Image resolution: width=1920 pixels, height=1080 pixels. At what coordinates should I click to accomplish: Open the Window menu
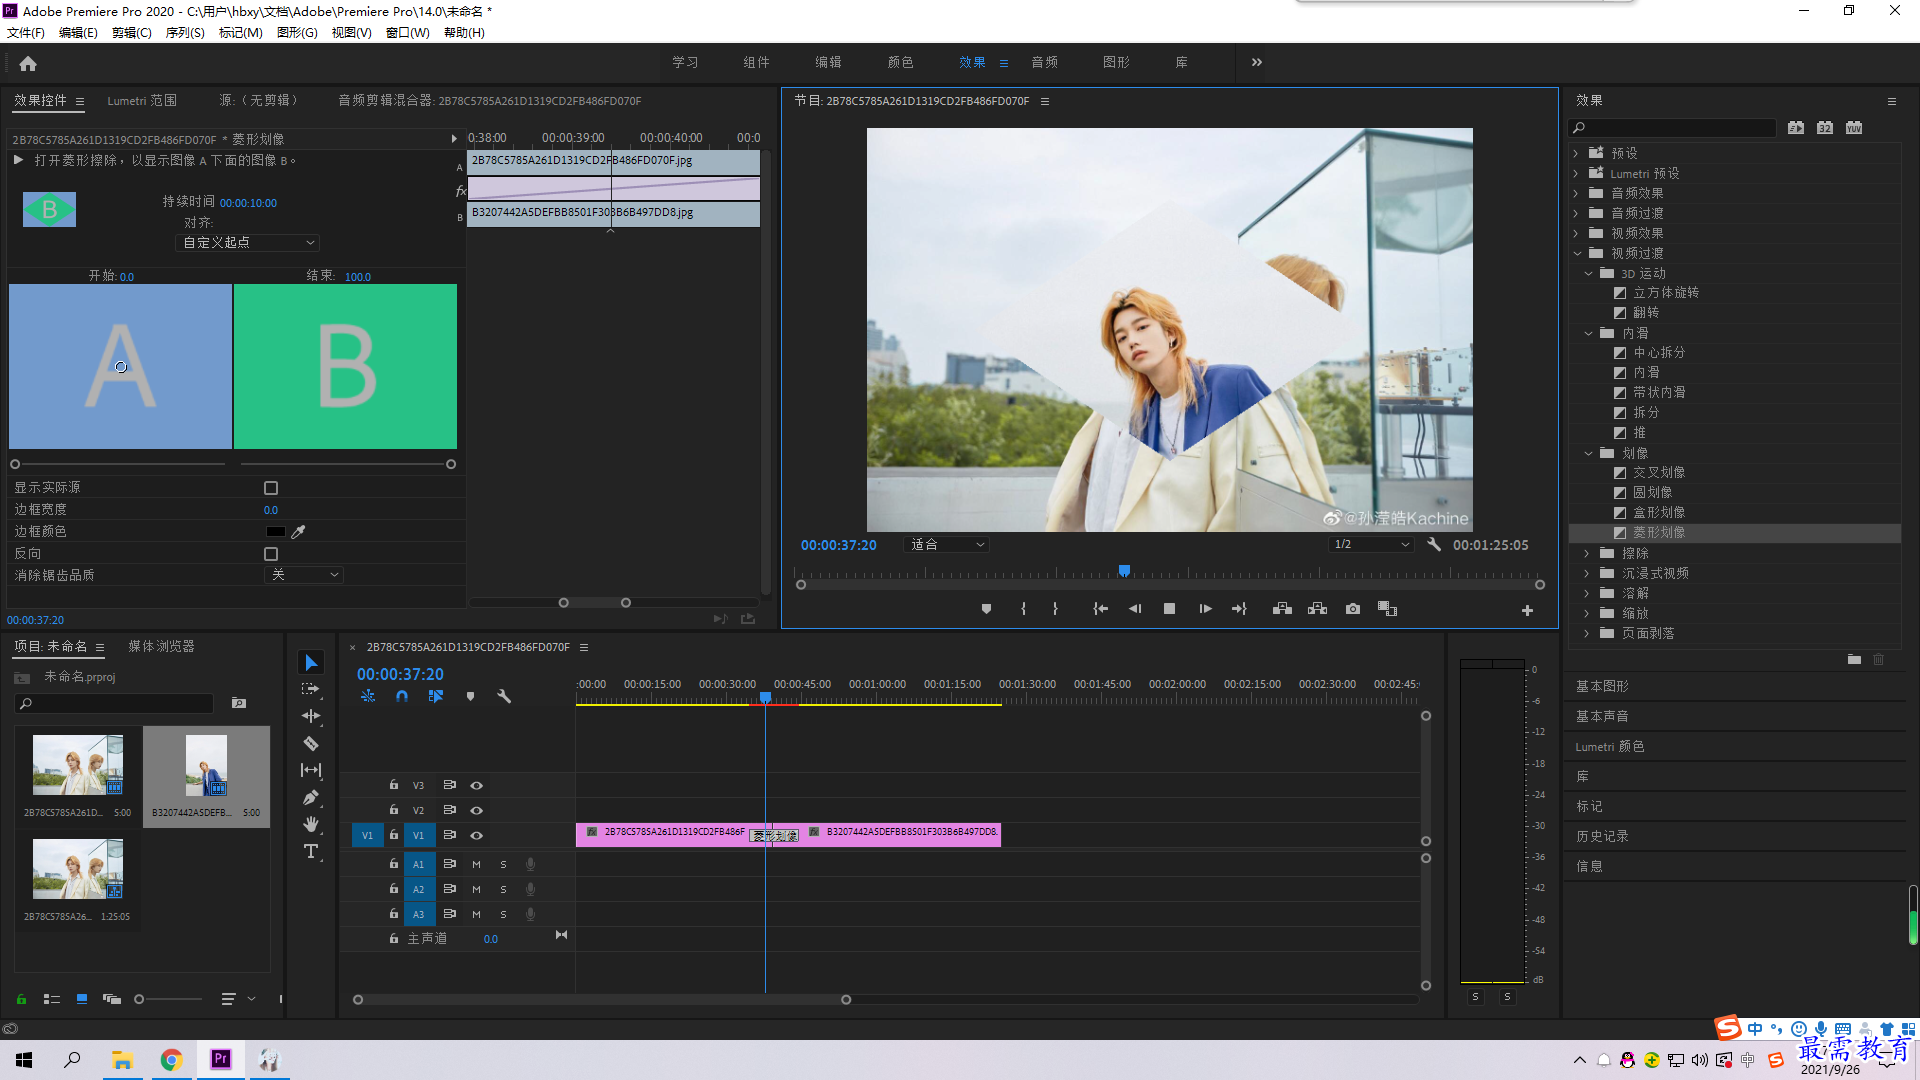pyautogui.click(x=407, y=33)
